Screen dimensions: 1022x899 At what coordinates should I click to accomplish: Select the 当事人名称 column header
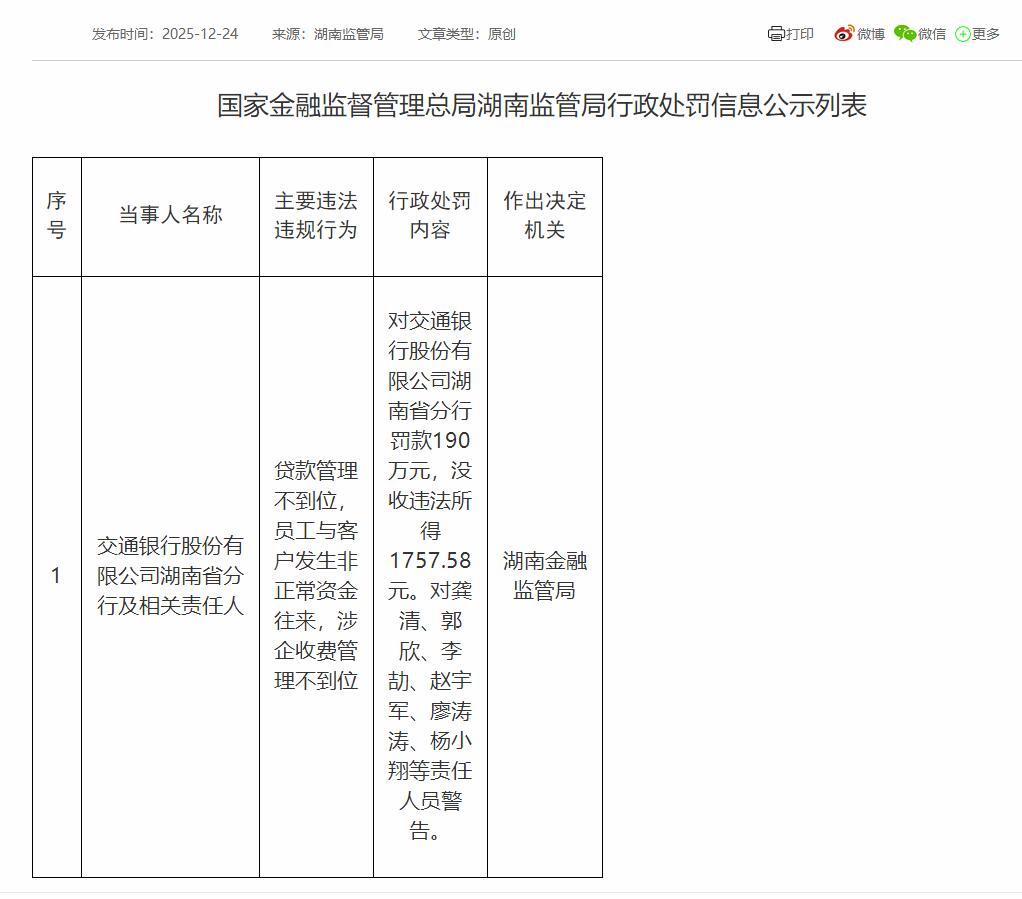point(170,216)
